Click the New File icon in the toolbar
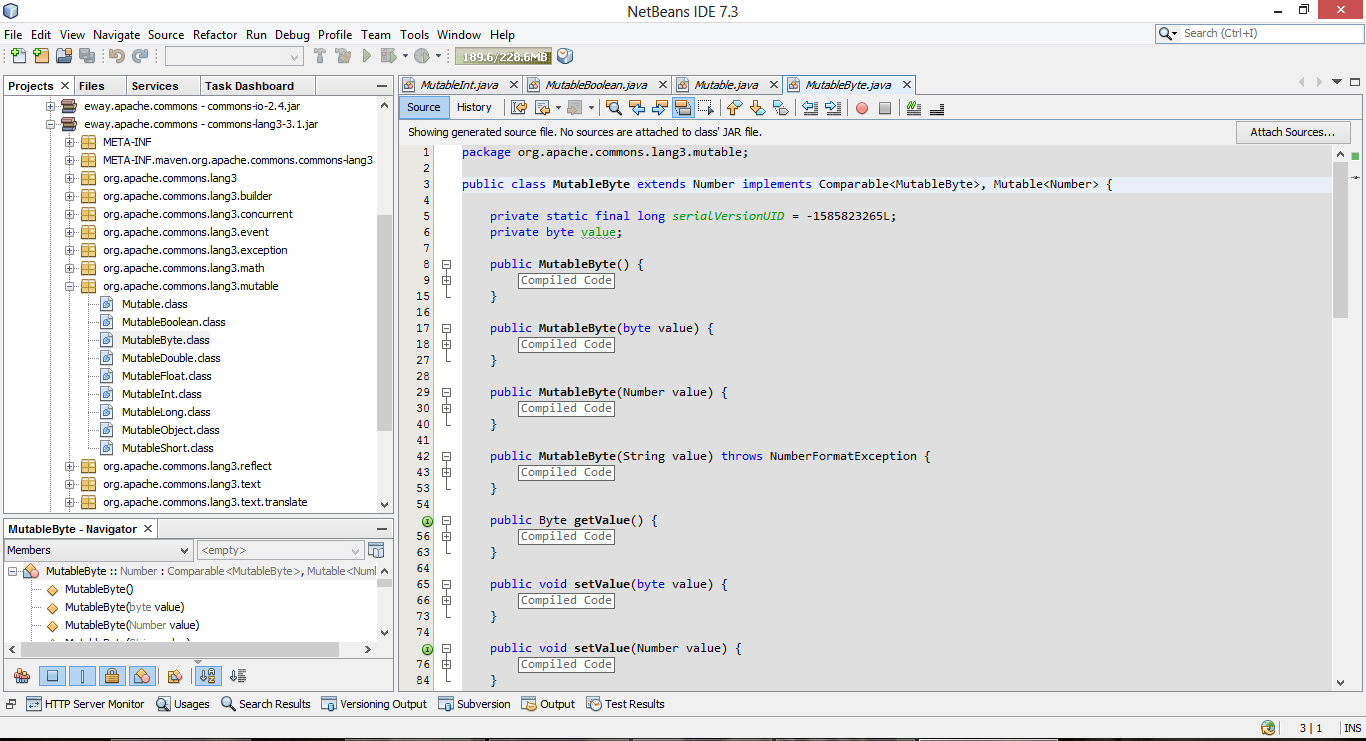Viewport: 1366px width, 741px height. [x=19, y=57]
